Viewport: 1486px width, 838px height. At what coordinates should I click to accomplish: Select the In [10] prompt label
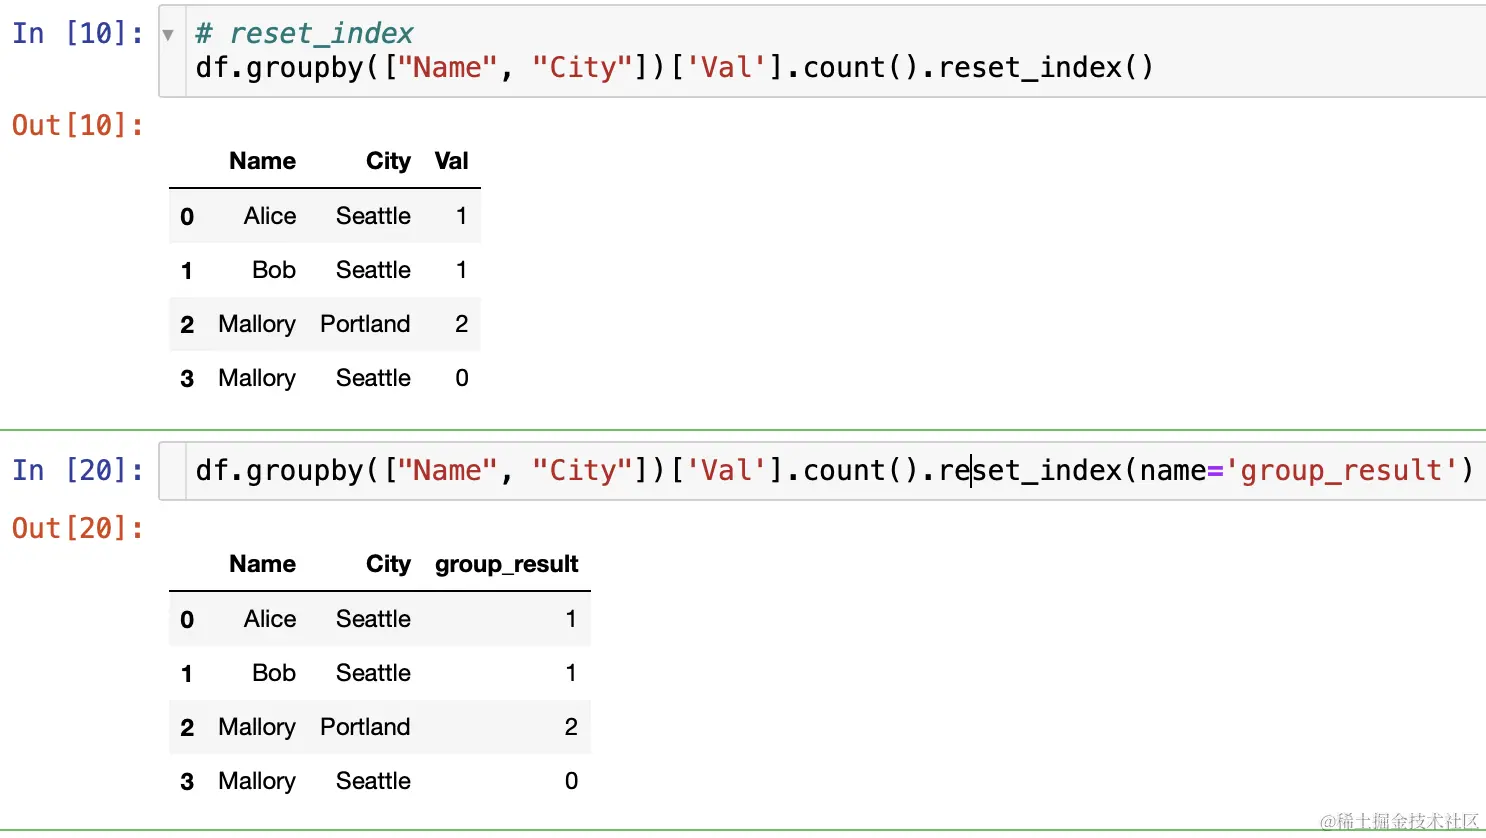78,33
